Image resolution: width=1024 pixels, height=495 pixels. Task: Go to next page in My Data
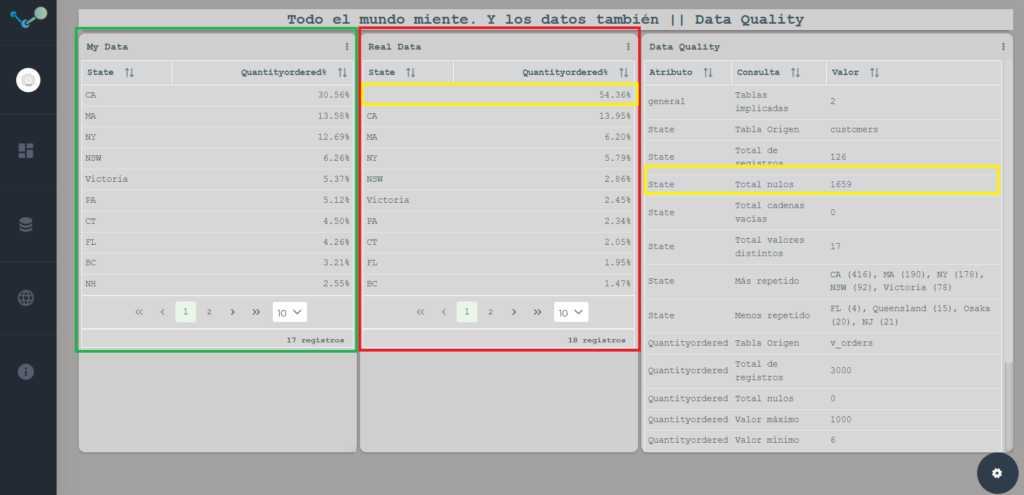pyautogui.click(x=232, y=312)
